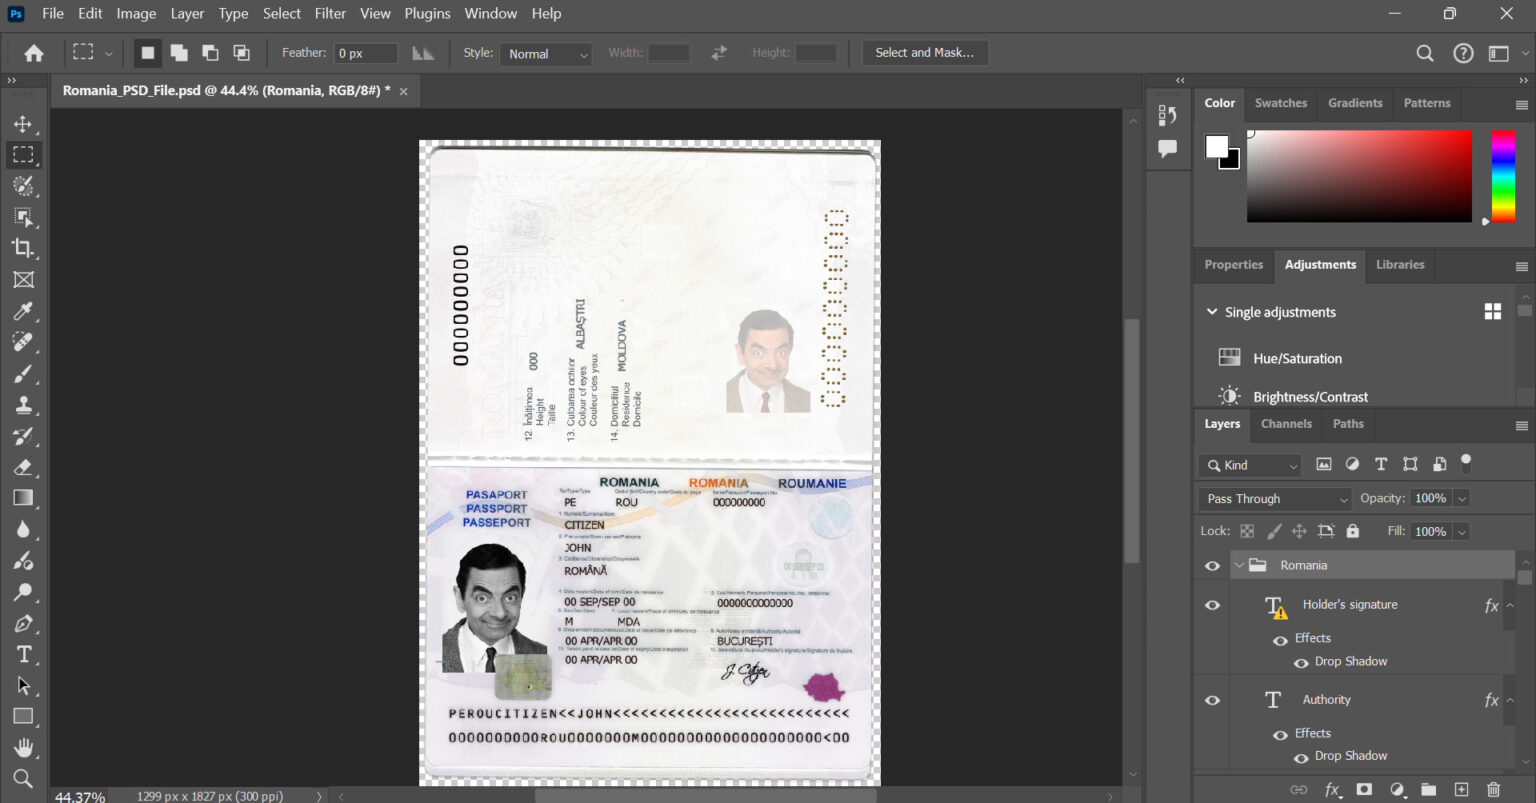Viewport: 1536px width, 803px height.
Task: Choose Add to selection mode
Action: [x=179, y=53]
